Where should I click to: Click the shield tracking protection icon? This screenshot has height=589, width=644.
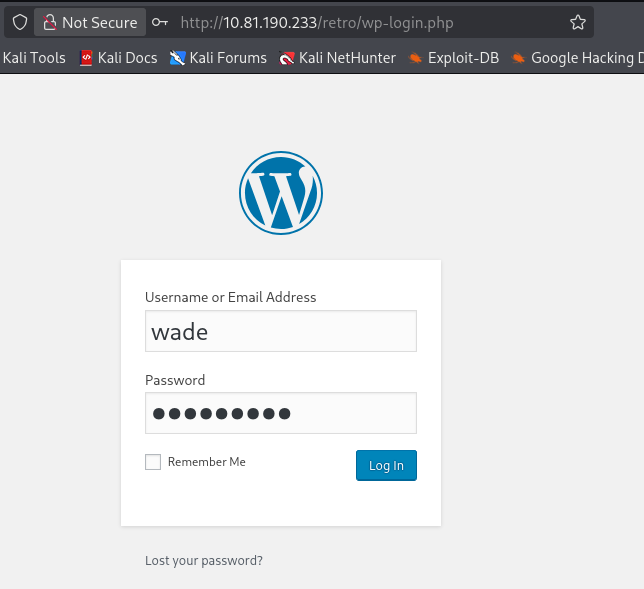click(x=19, y=22)
